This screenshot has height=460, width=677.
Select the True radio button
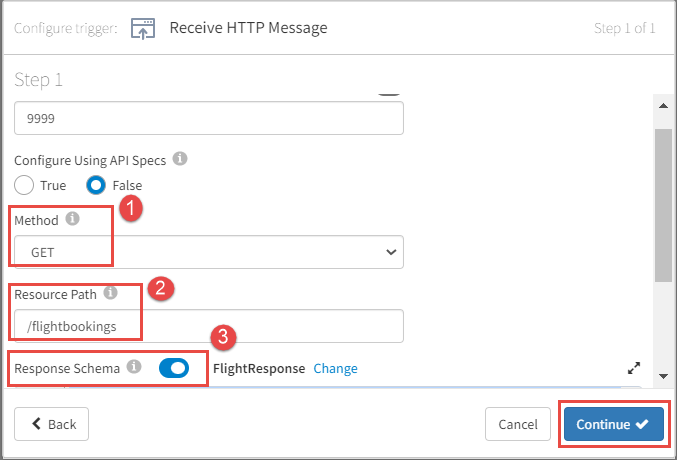click(27, 185)
